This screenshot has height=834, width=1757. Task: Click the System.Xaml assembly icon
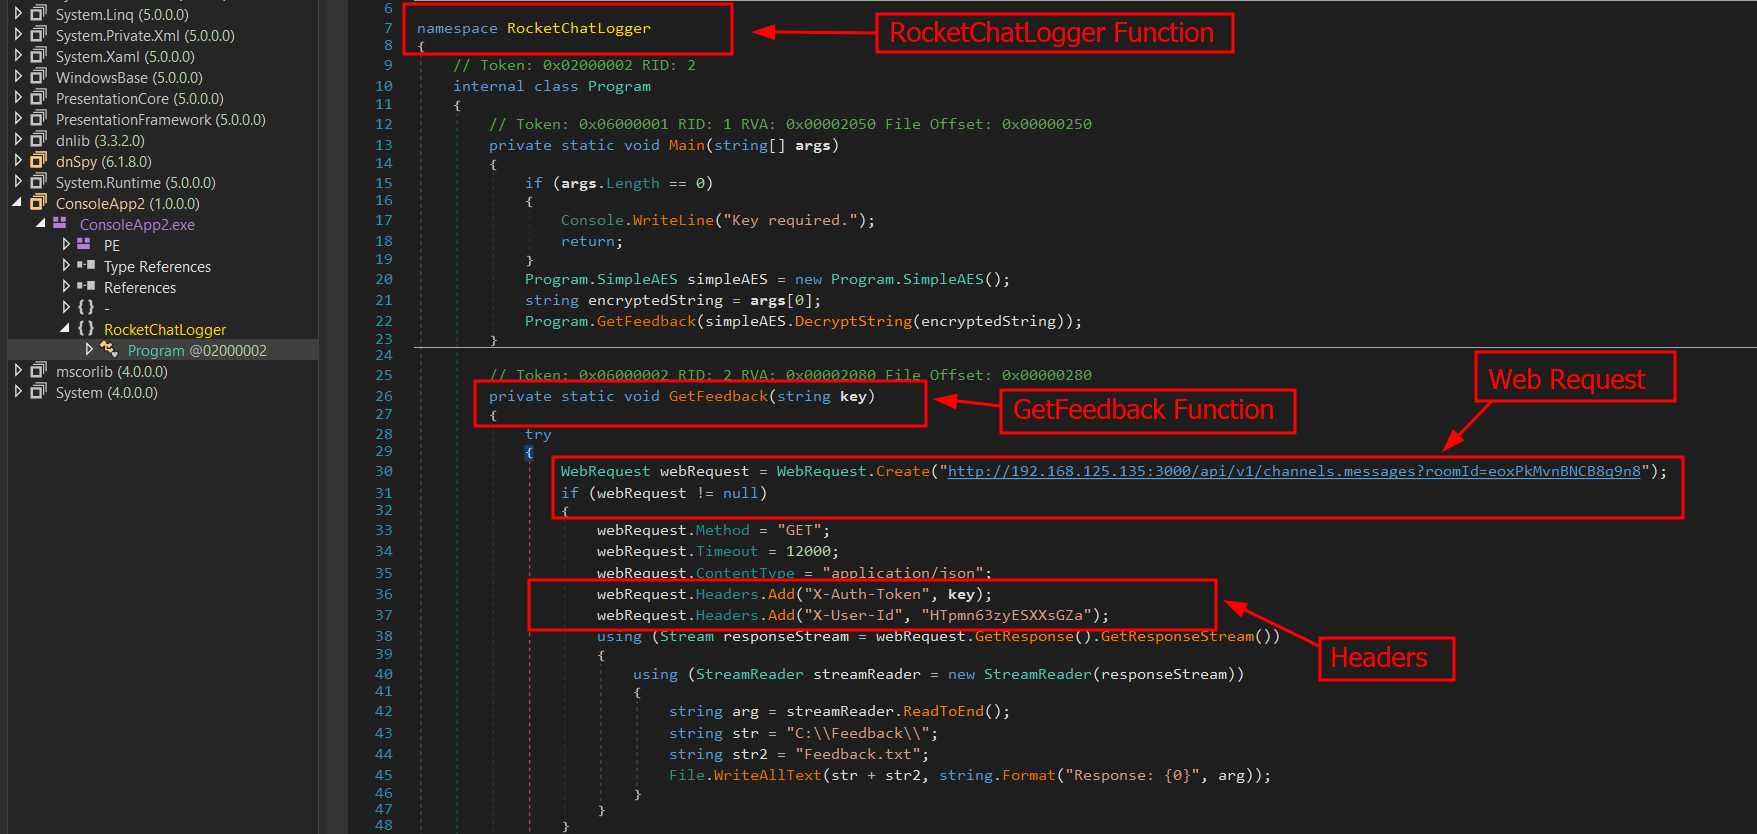pos(38,55)
